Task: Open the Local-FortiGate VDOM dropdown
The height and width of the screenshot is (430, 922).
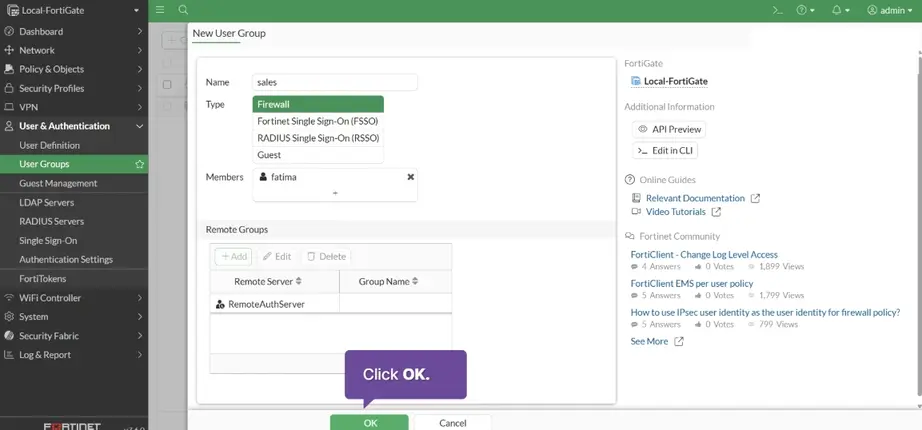Action: tap(74, 10)
